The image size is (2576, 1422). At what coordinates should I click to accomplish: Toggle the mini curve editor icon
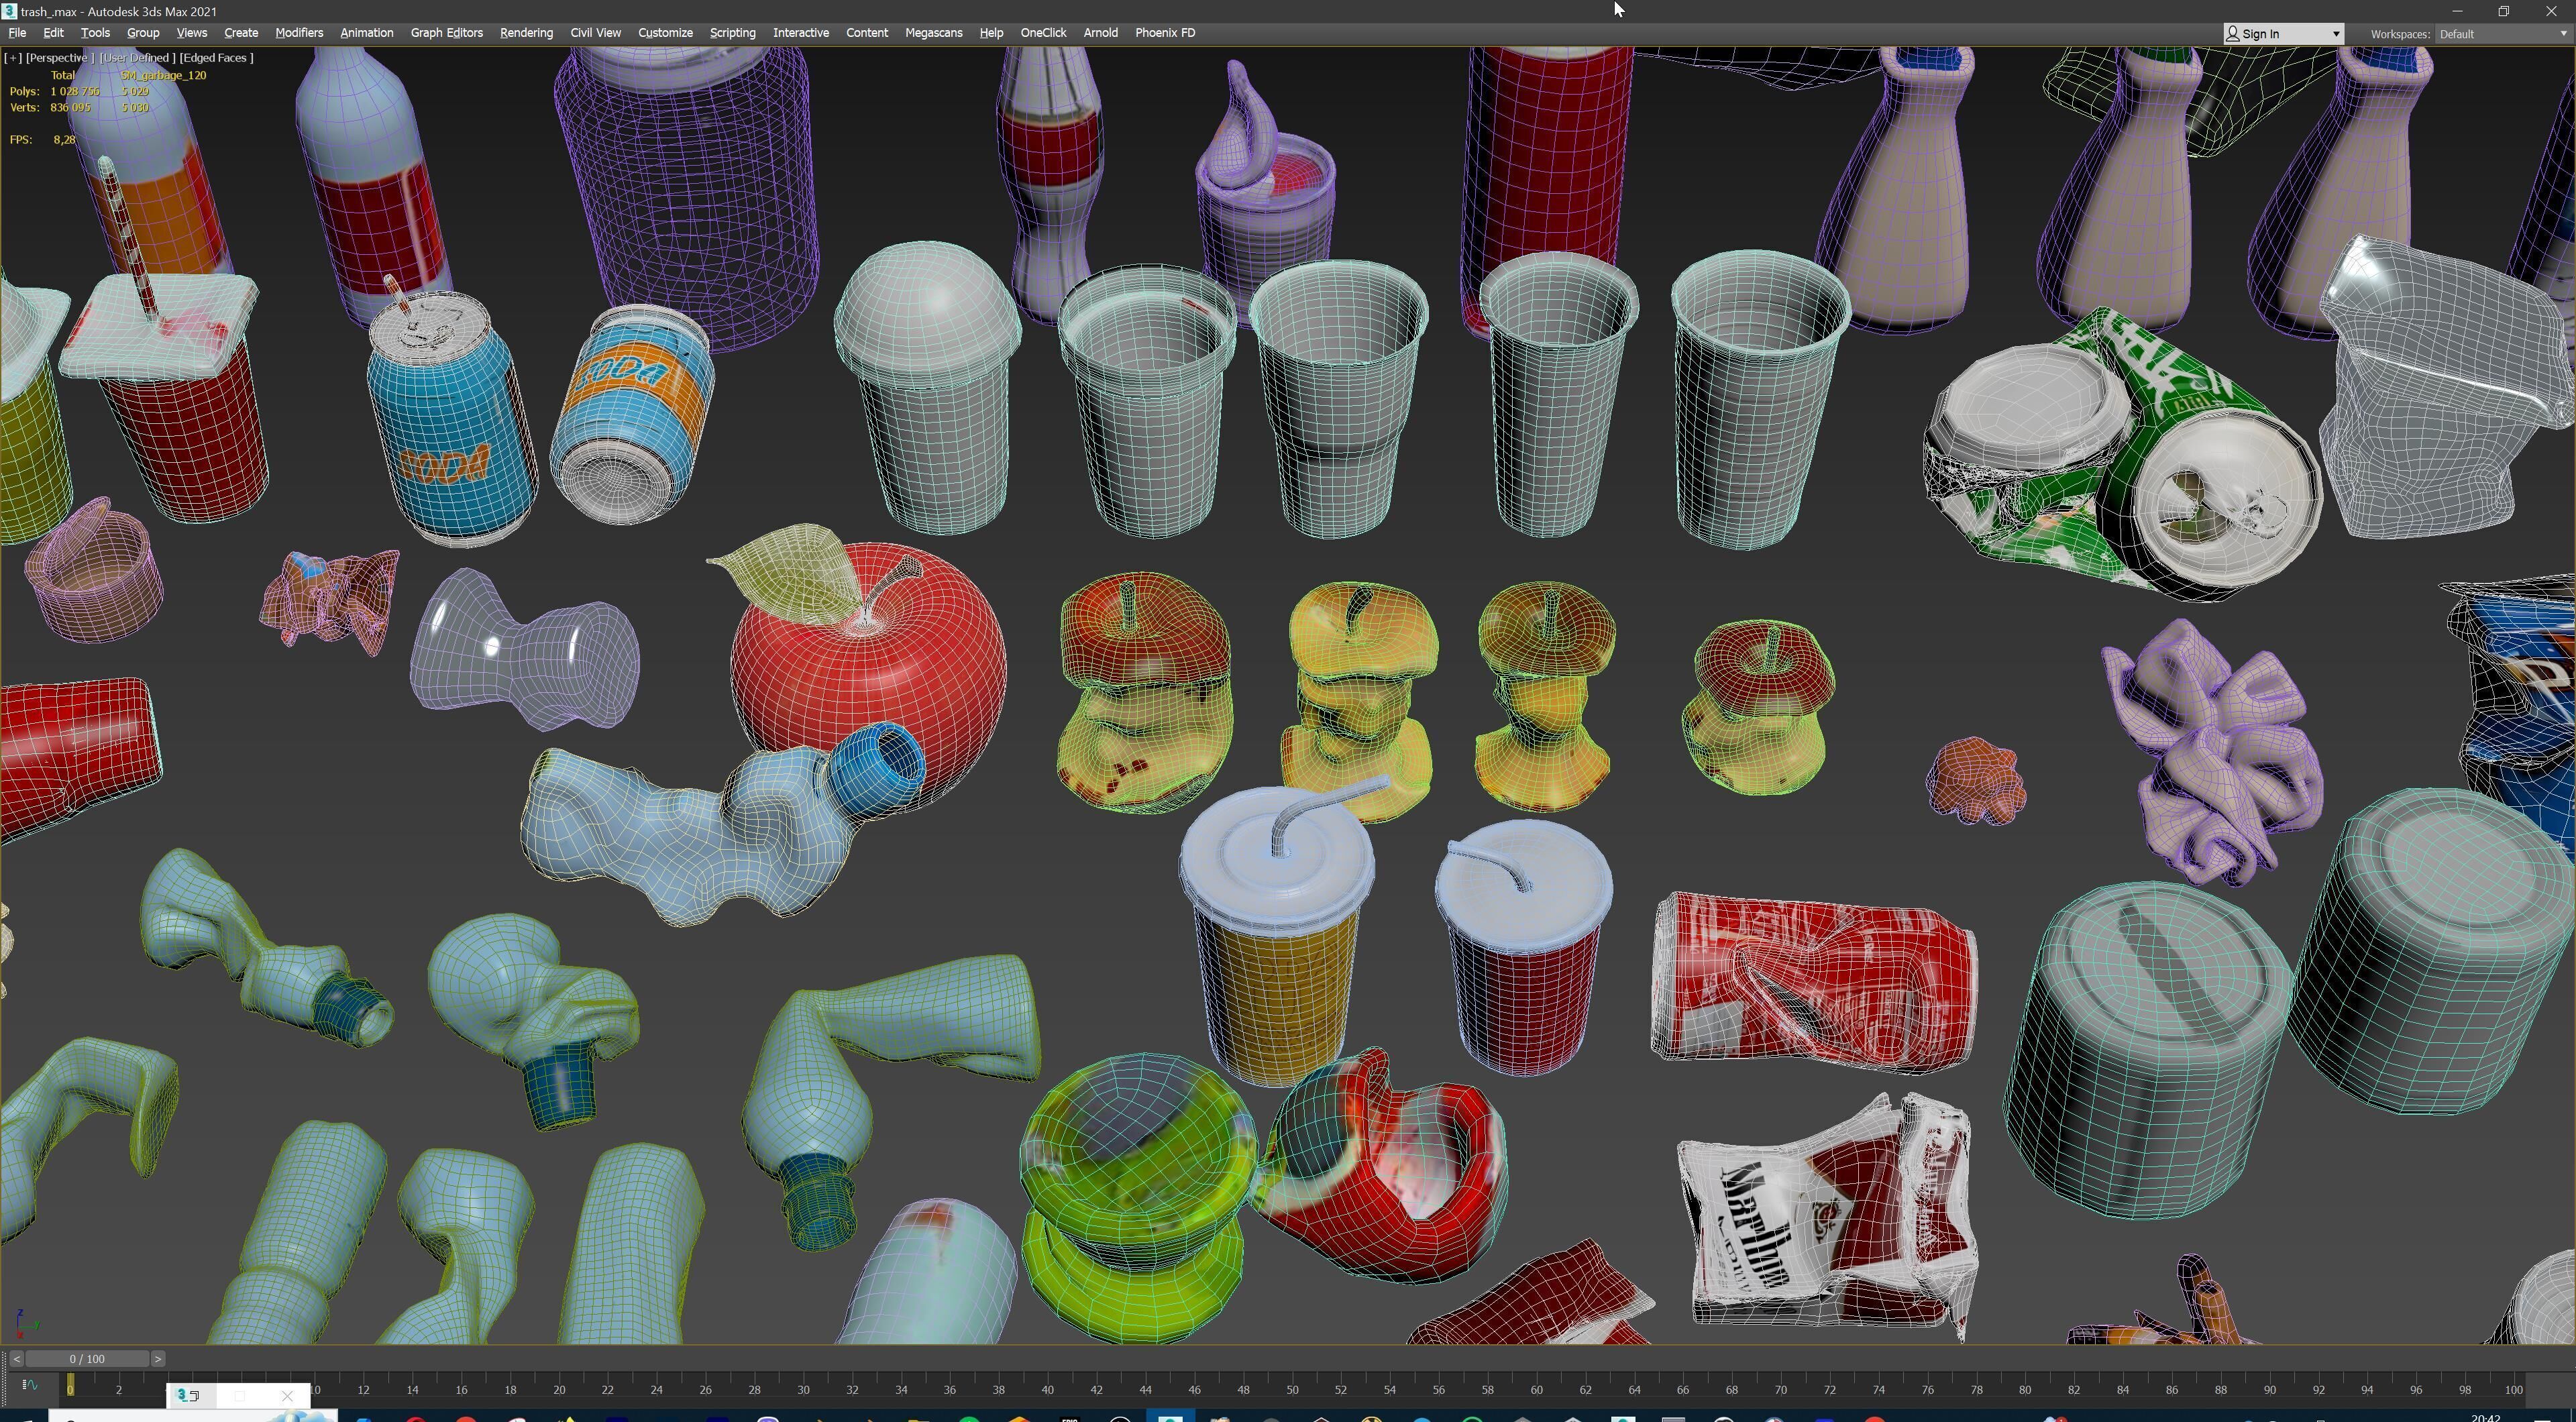coord(29,1385)
